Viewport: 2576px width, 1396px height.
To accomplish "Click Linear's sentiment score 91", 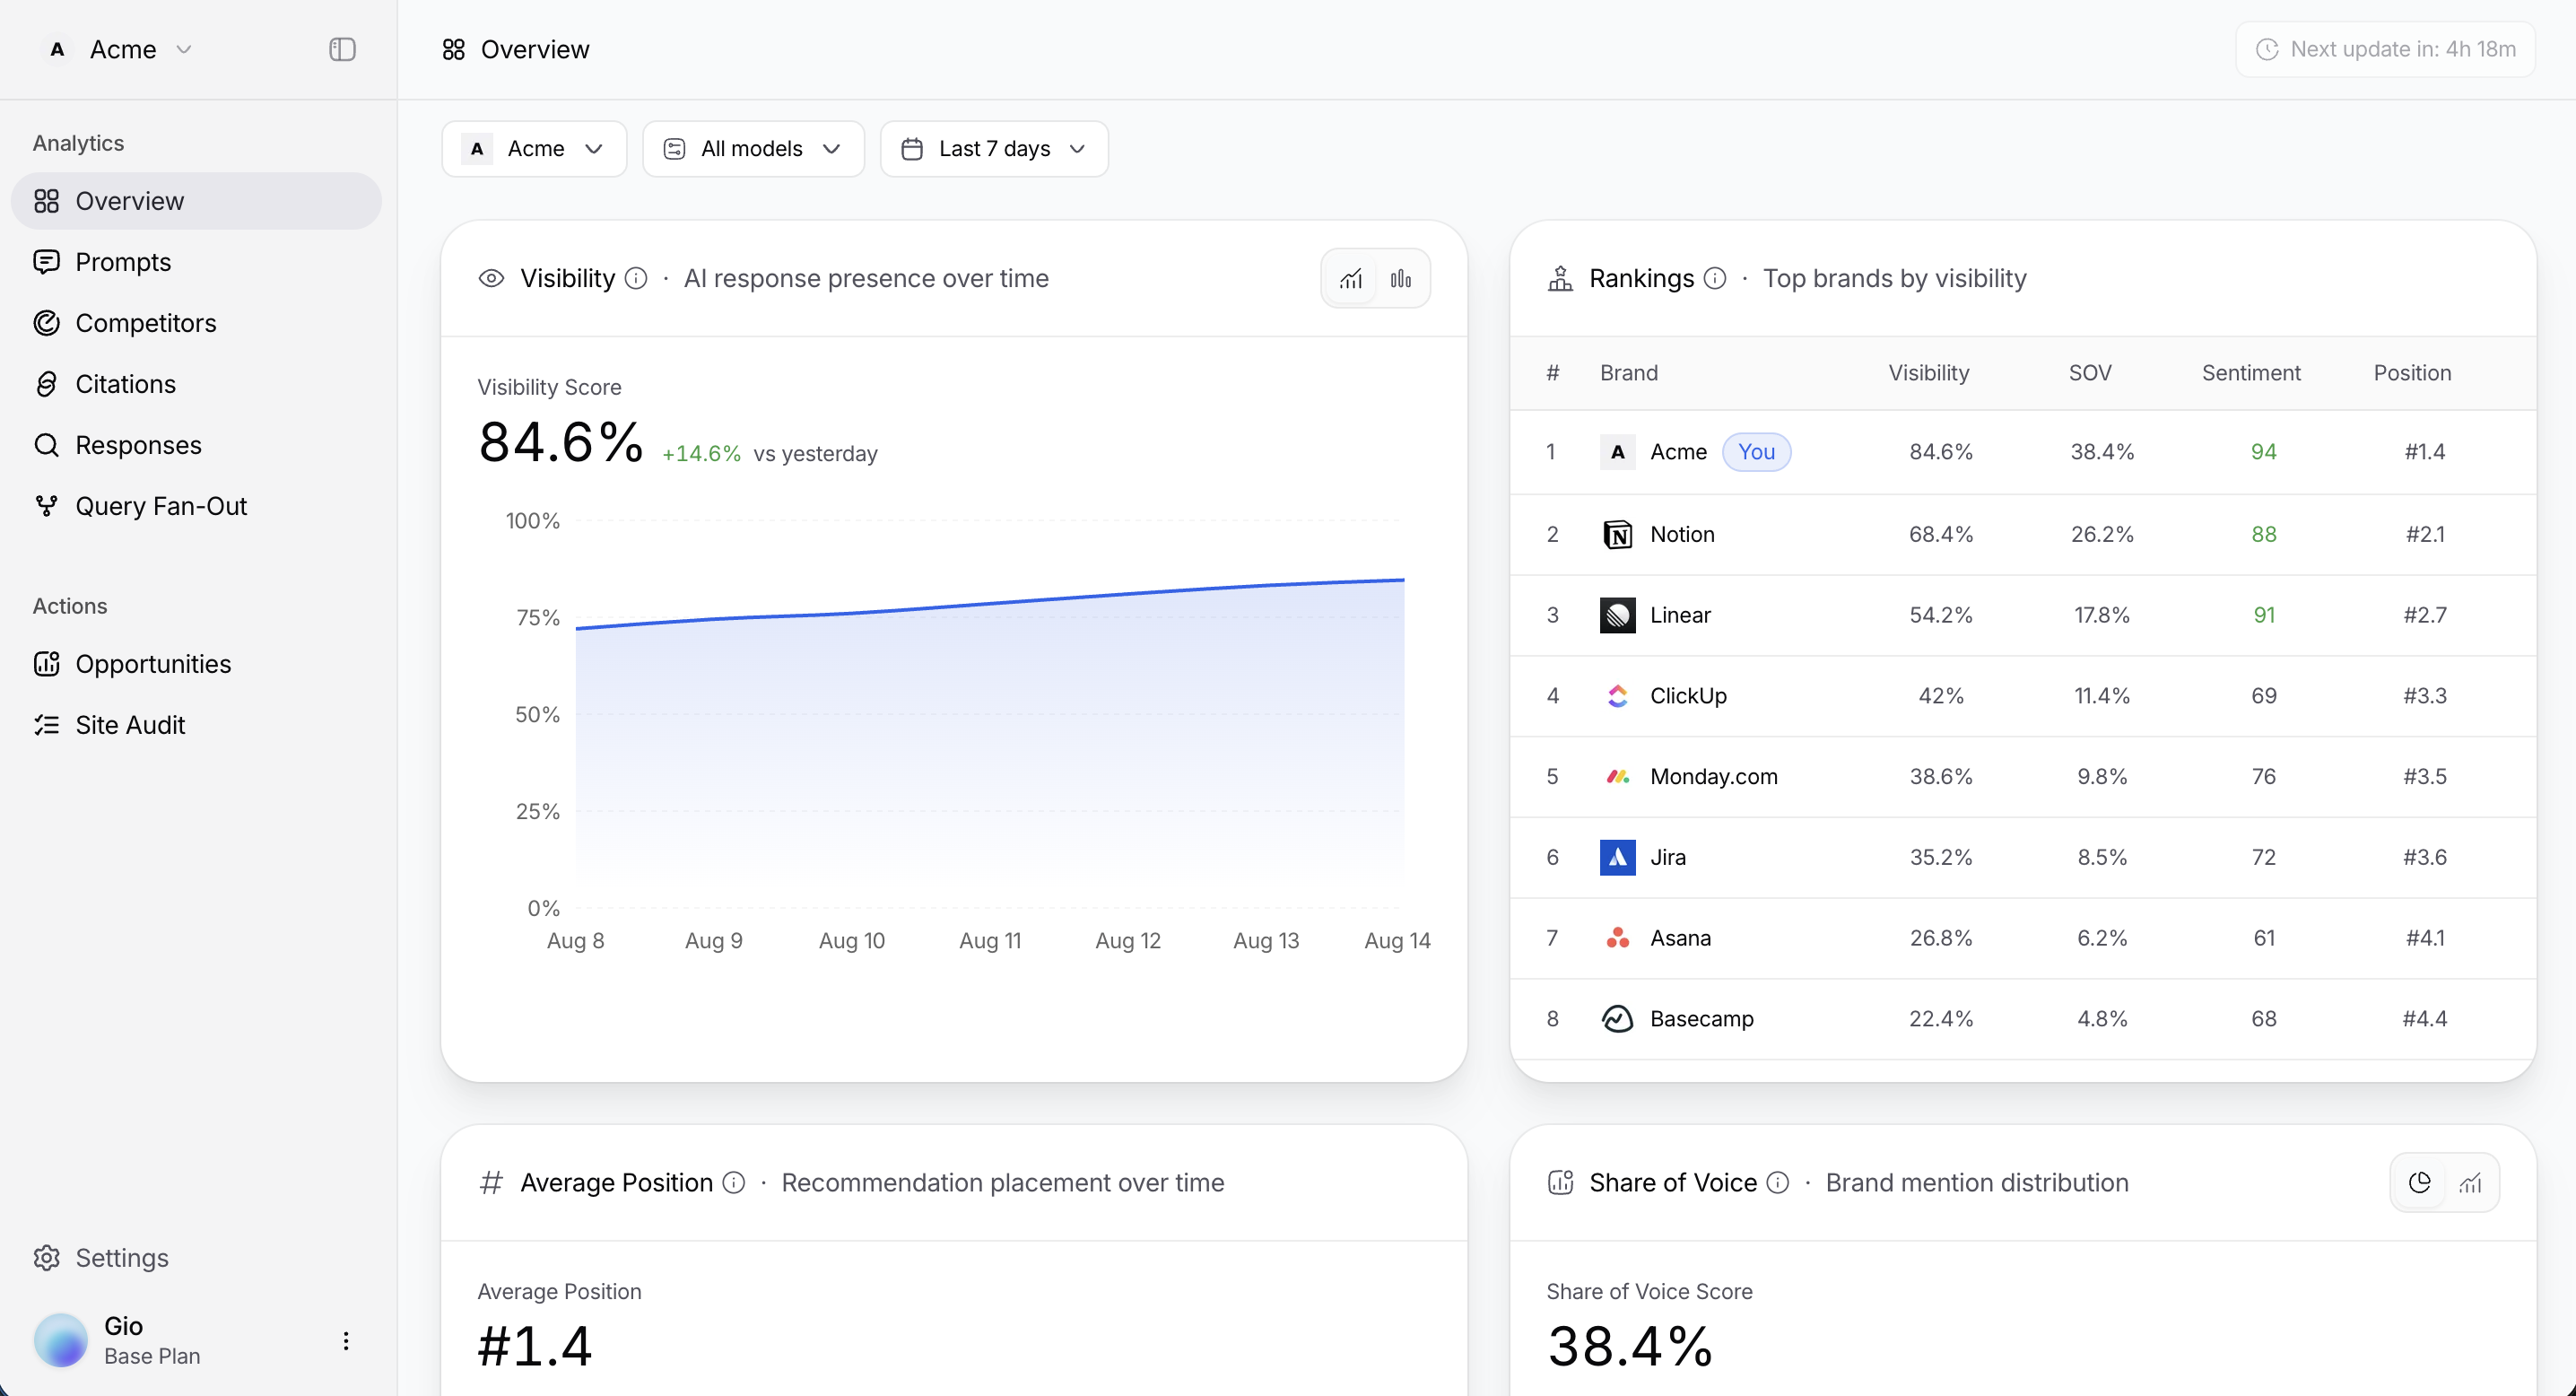I will tap(2264, 616).
